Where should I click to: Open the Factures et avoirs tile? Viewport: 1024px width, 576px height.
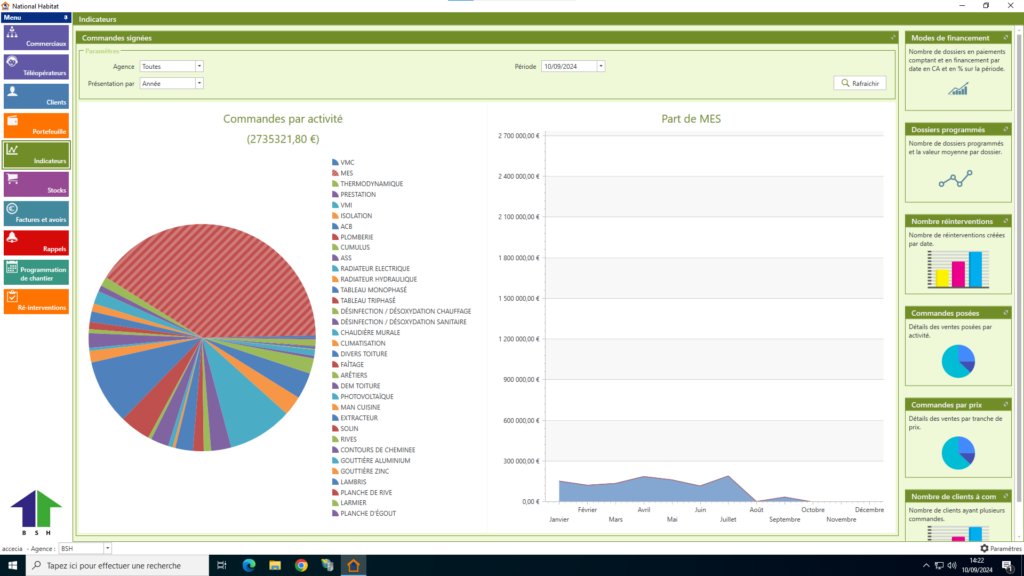coord(36,214)
